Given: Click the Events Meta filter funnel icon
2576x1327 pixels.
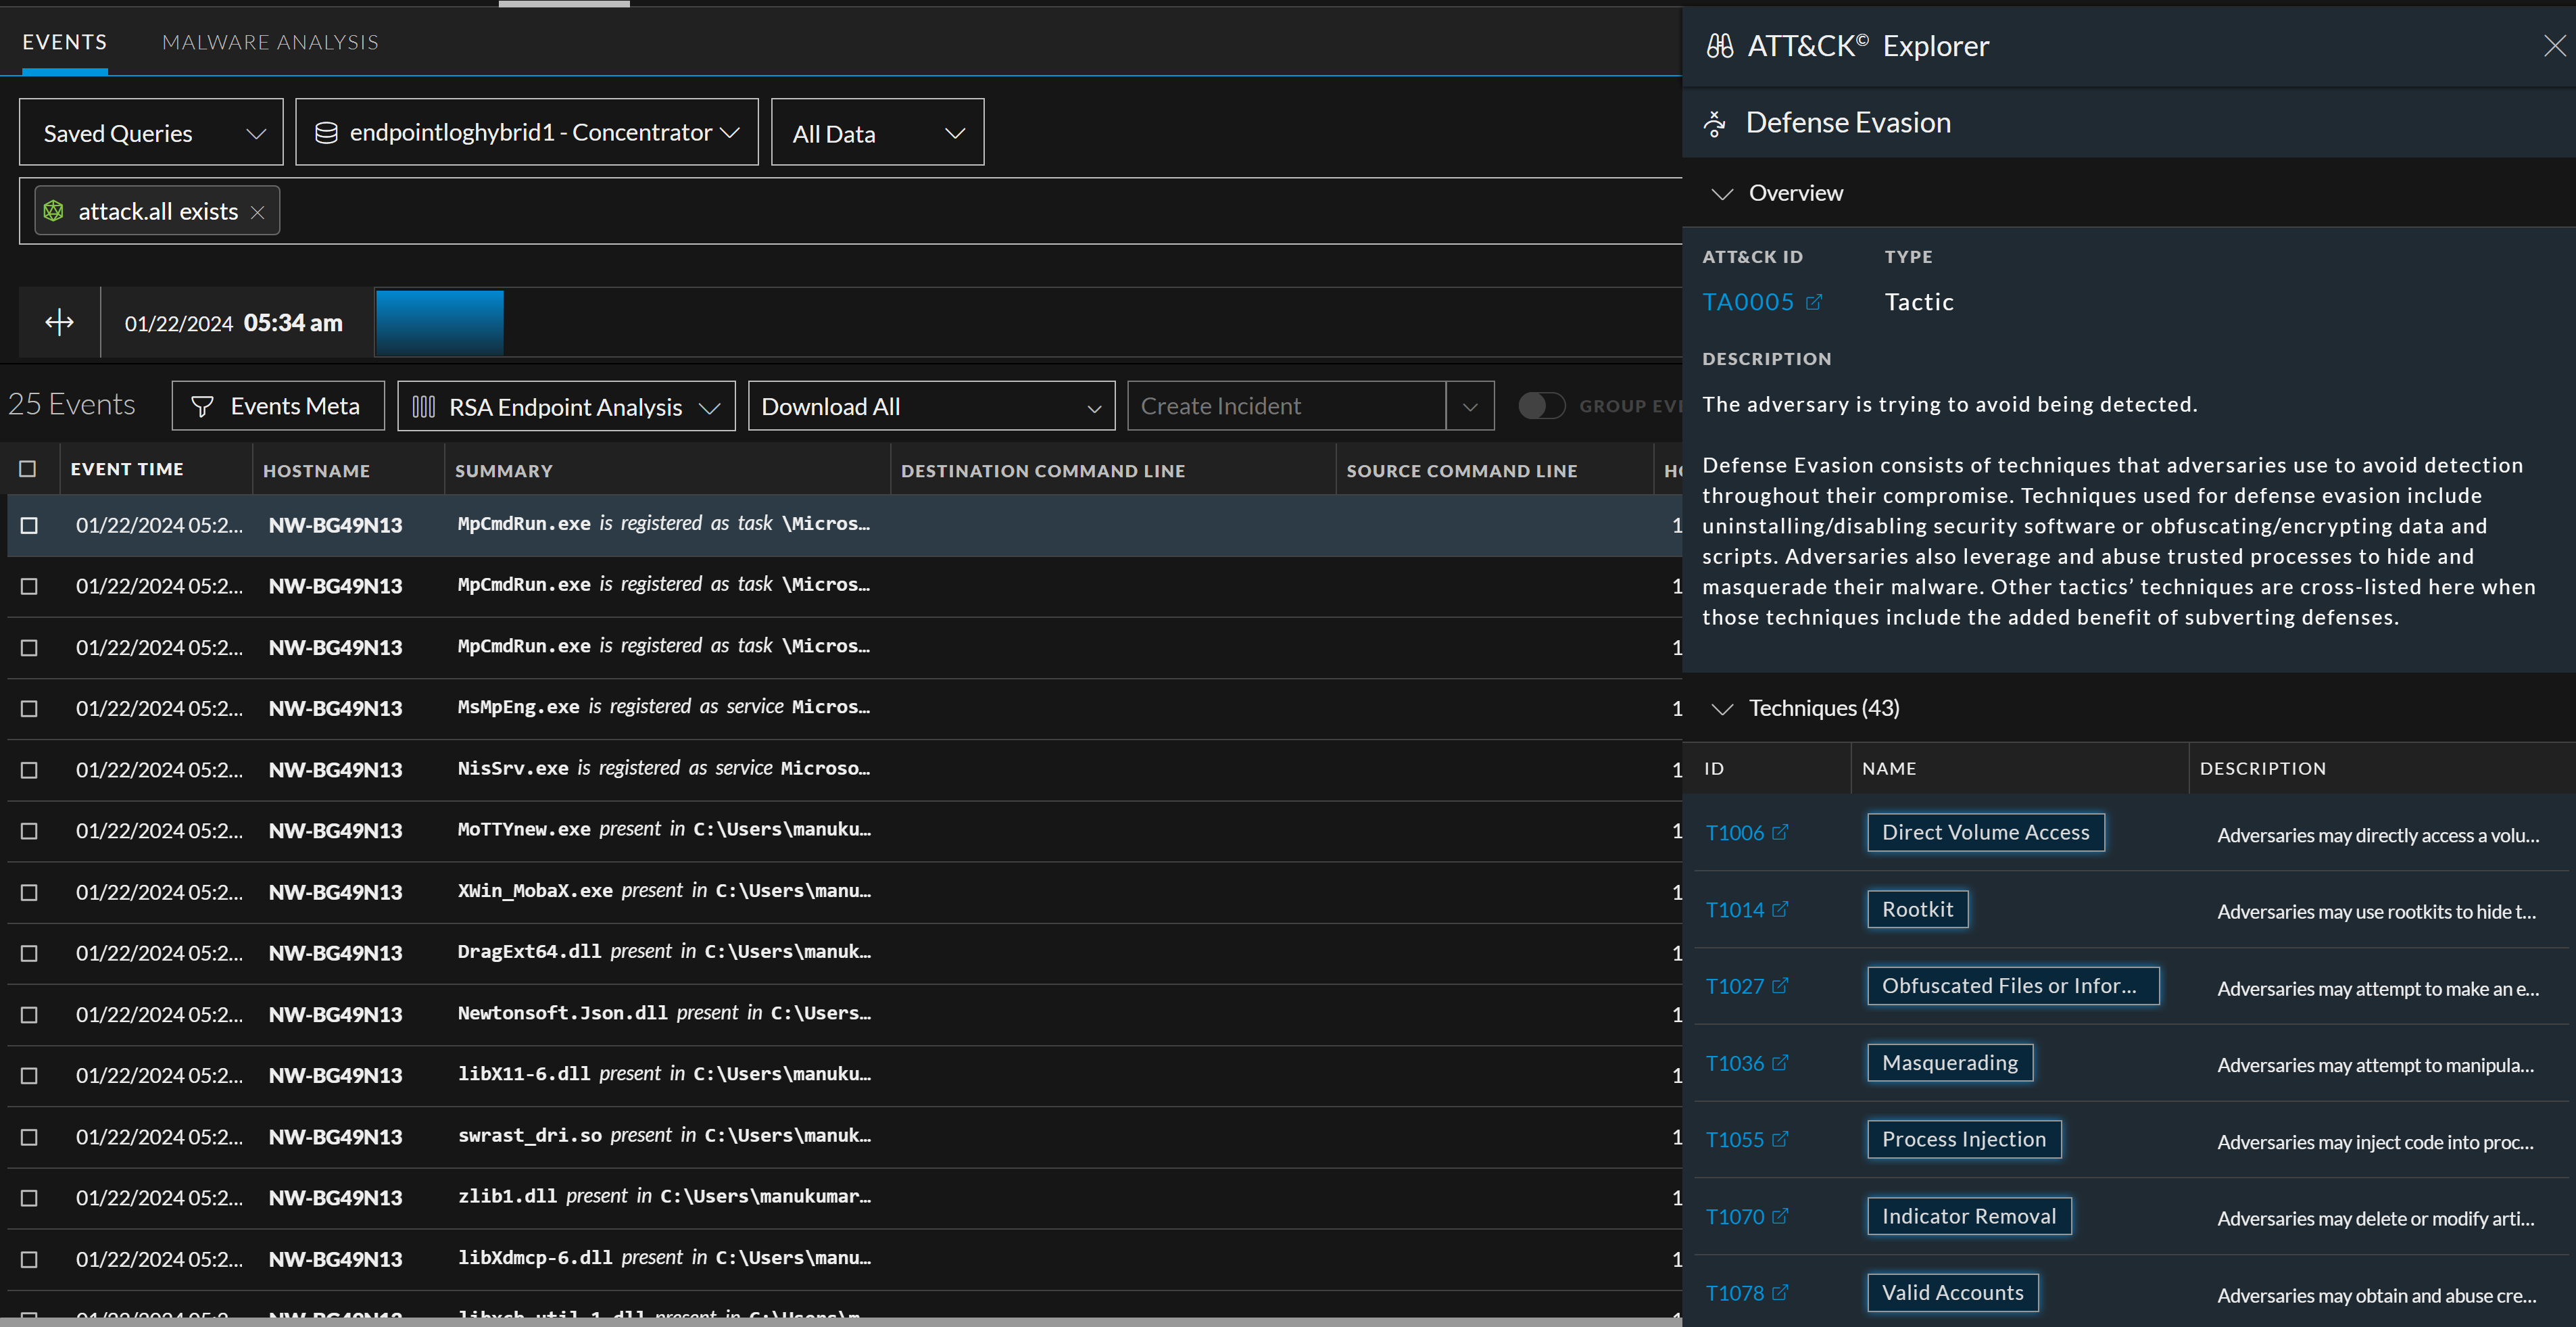Looking at the screenshot, I should click(x=202, y=406).
